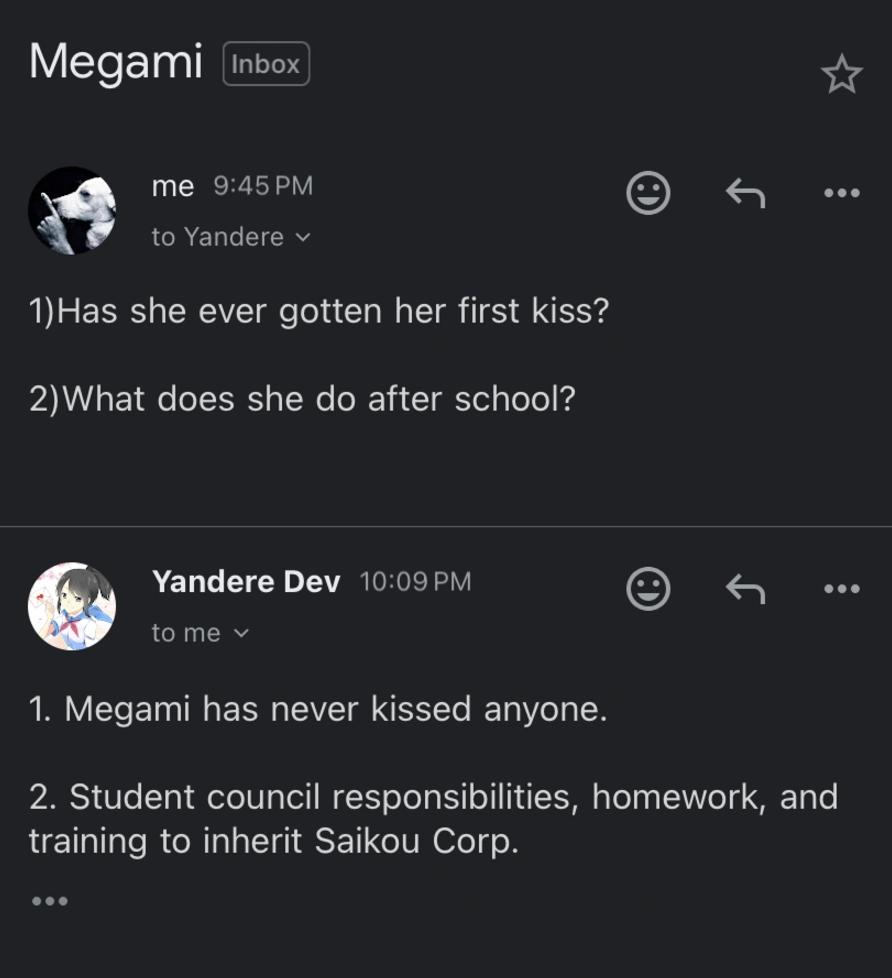The height and width of the screenshot is (978, 892).
Task: Reply to my 9:45 PM message
Action: pos(745,193)
